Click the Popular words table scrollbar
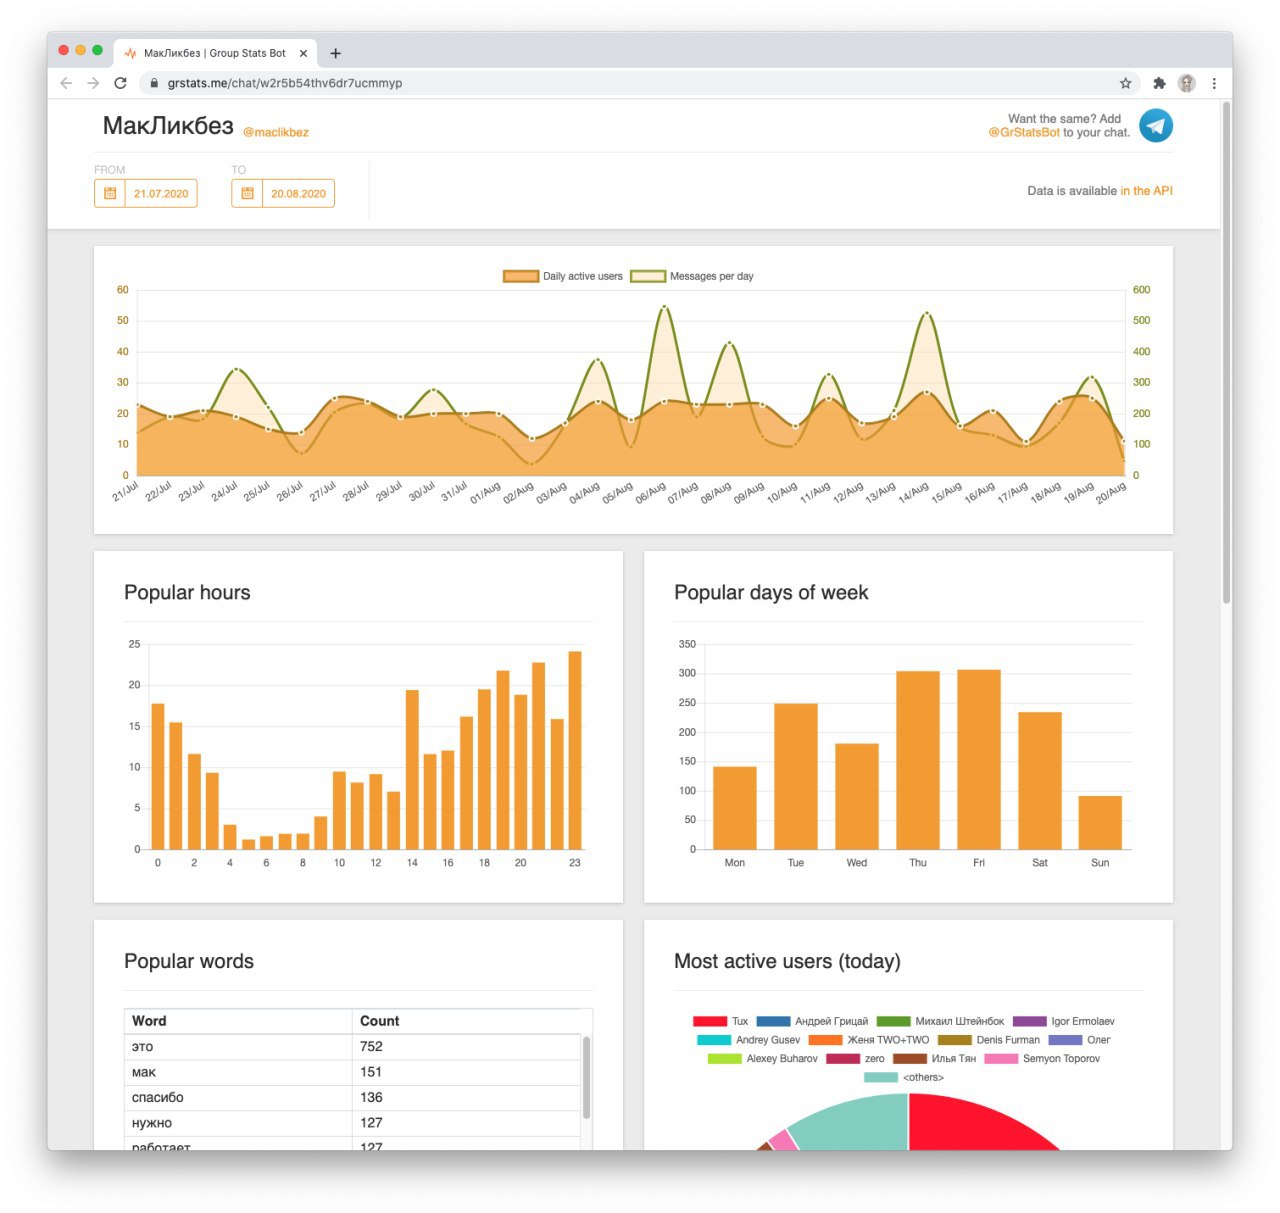 point(586,1077)
